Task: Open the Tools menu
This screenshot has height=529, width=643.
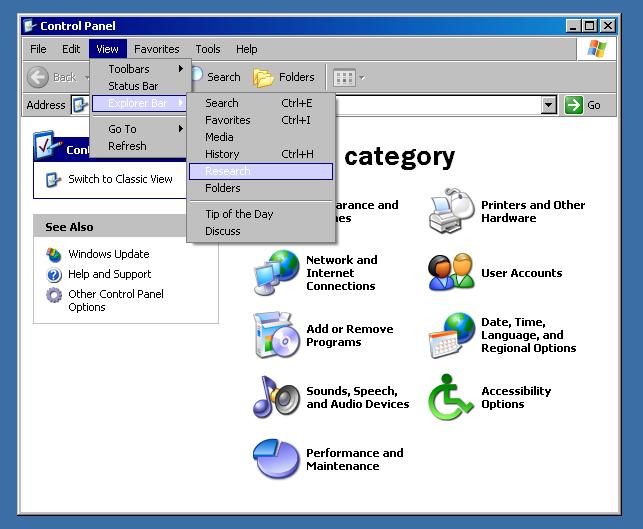Action: (208, 49)
